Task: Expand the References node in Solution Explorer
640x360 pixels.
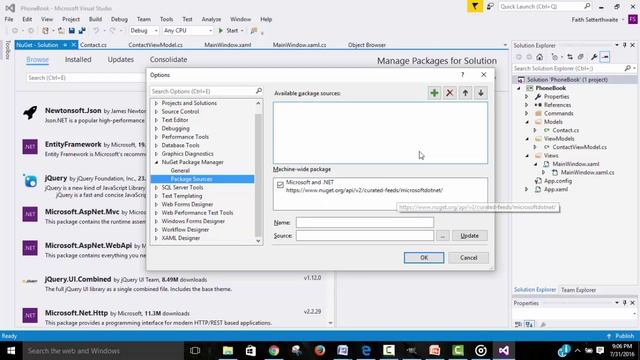Action: 527,105
